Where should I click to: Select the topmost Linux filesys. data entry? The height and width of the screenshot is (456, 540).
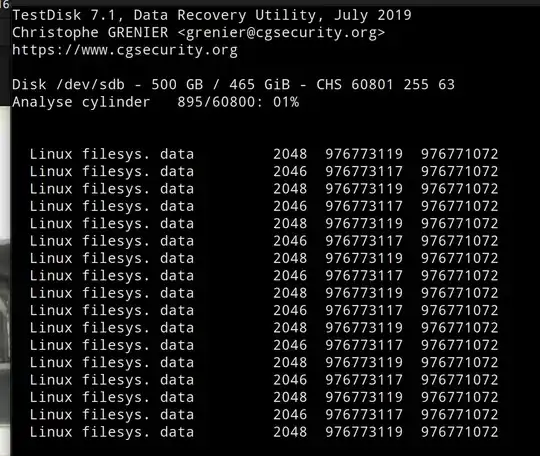point(264,154)
